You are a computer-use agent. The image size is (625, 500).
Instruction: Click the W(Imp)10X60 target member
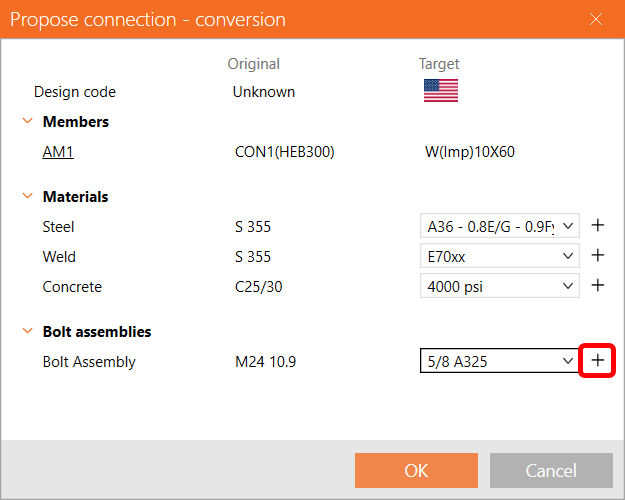[x=469, y=152]
